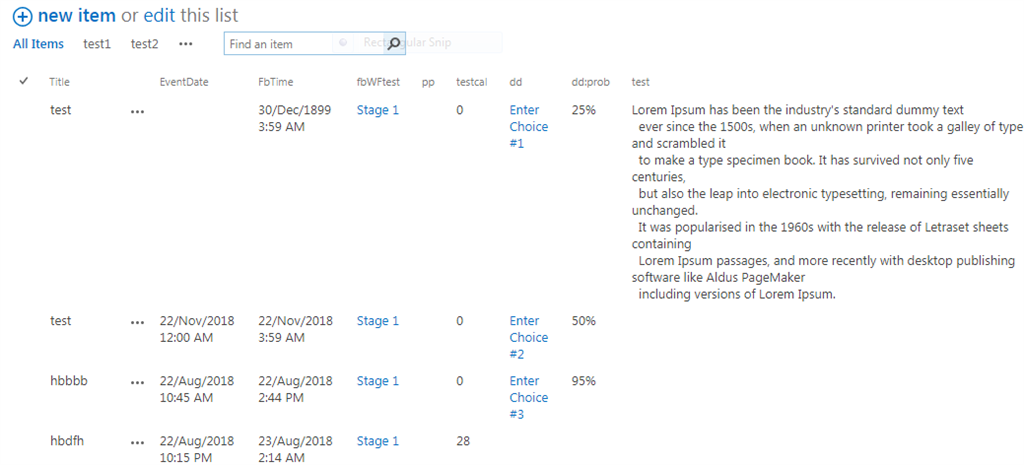Open ellipsis menu for the 25% test item

[137, 111]
